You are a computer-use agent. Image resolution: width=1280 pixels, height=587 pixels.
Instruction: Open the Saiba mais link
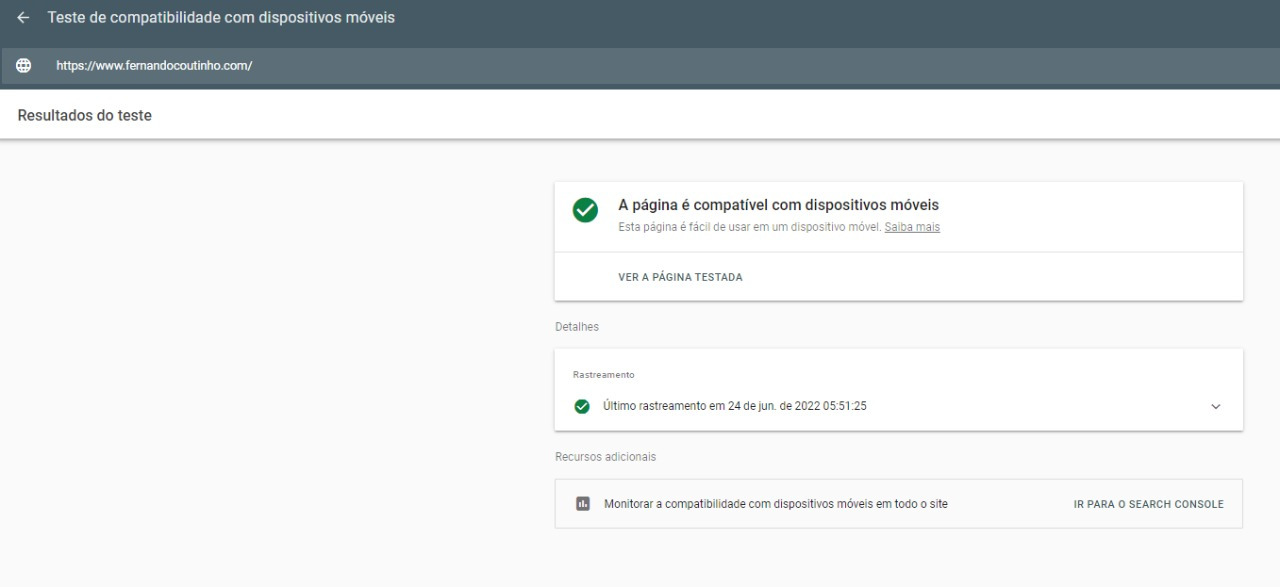(x=911, y=227)
